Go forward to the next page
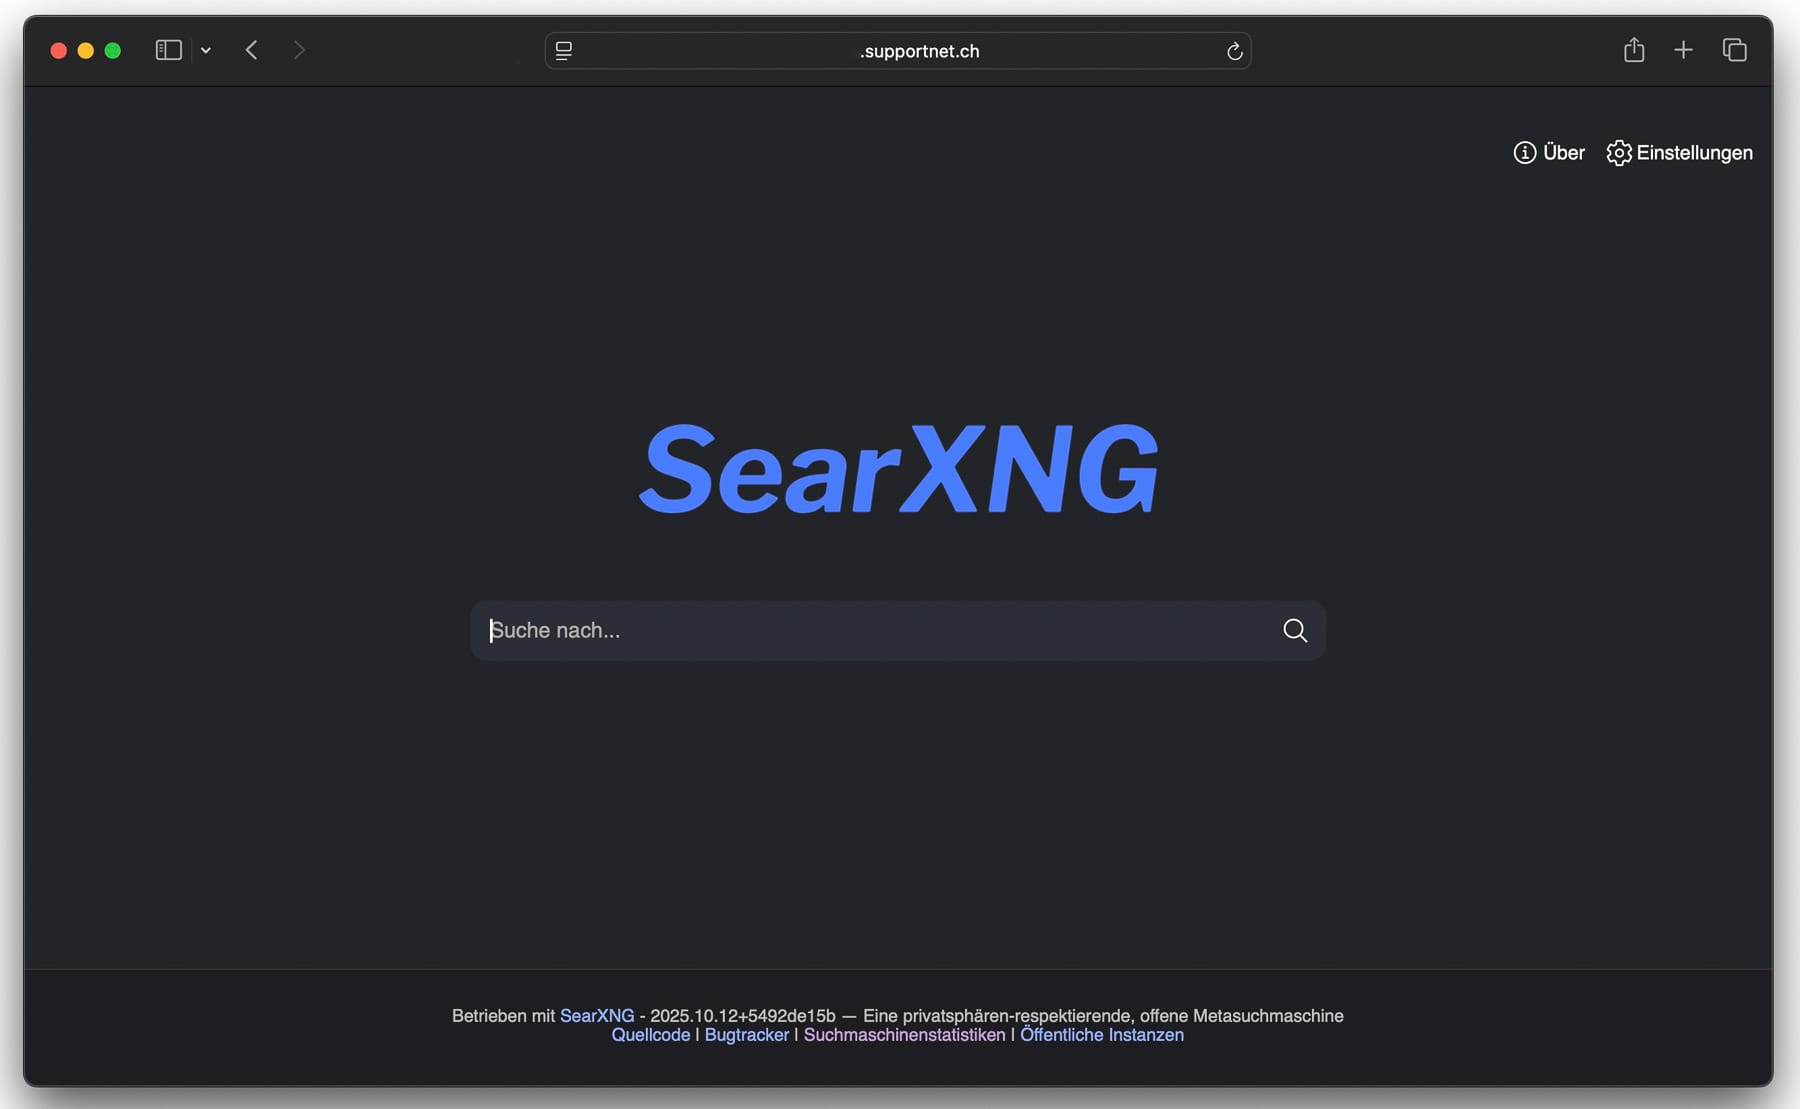This screenshot has height=1109, width=1800. pos(299,50)
